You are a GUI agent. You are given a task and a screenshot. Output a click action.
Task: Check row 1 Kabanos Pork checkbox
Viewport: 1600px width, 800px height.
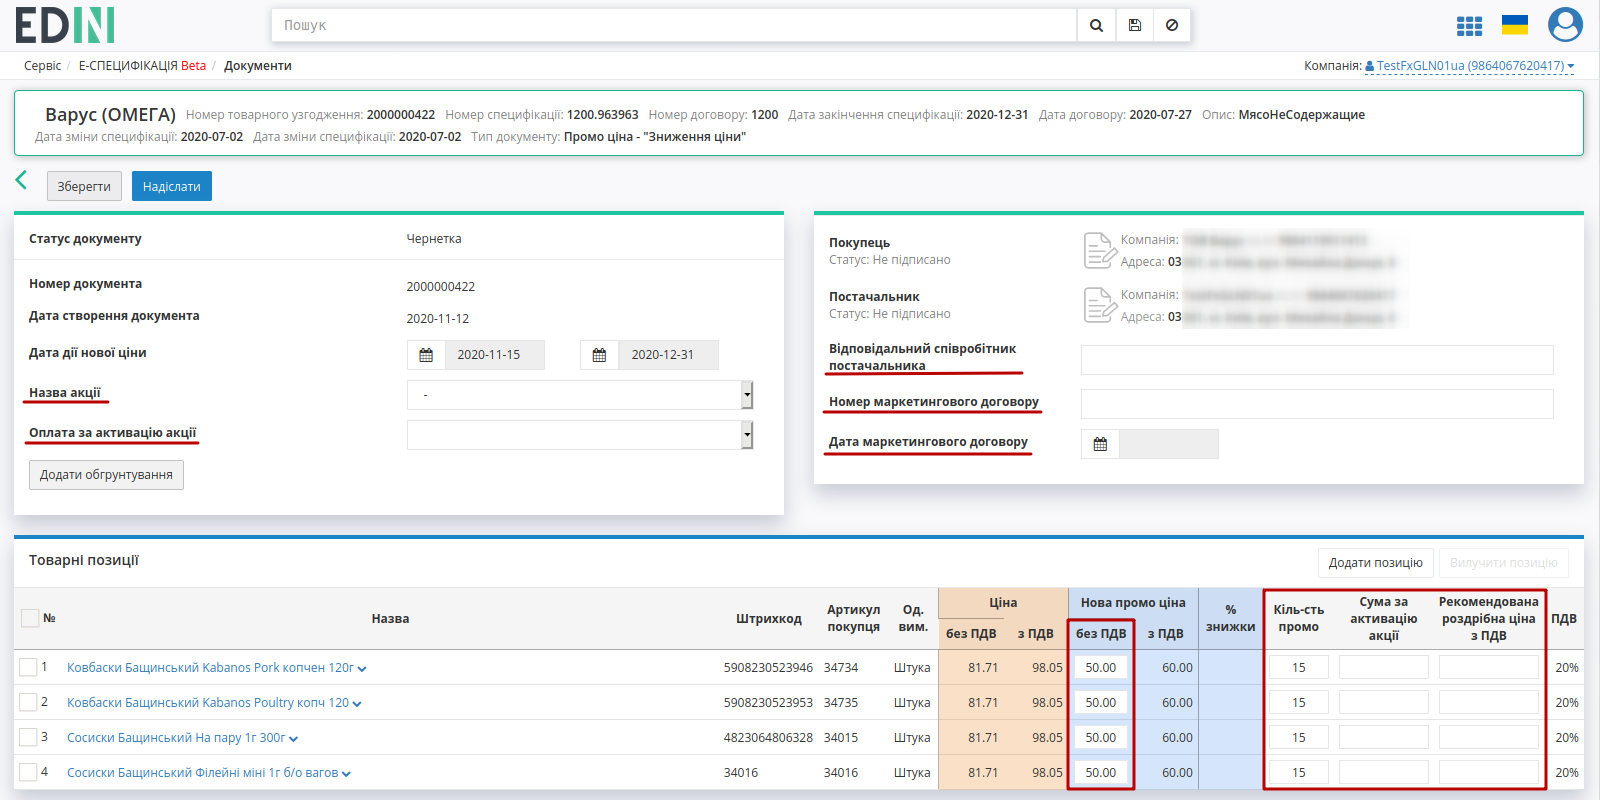(28, 667)
